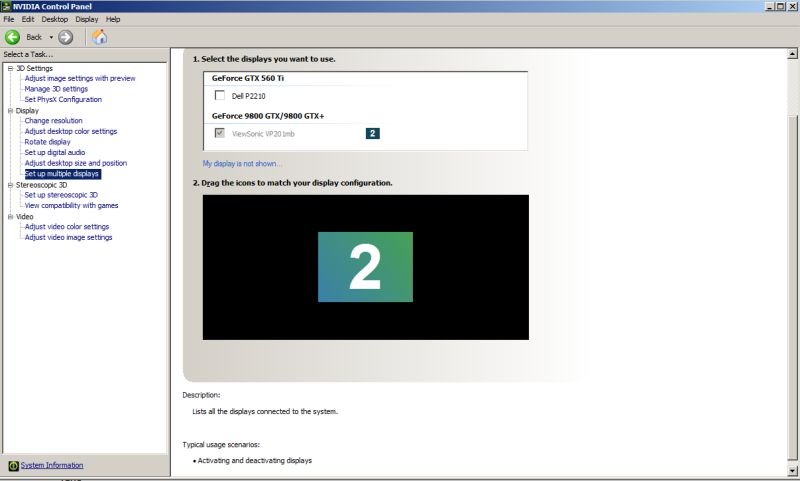The height and width of the screenshot is (481, 800).
Task: Open Manage 3D settings
Action: pyautogui.click(x=56, y=89)
